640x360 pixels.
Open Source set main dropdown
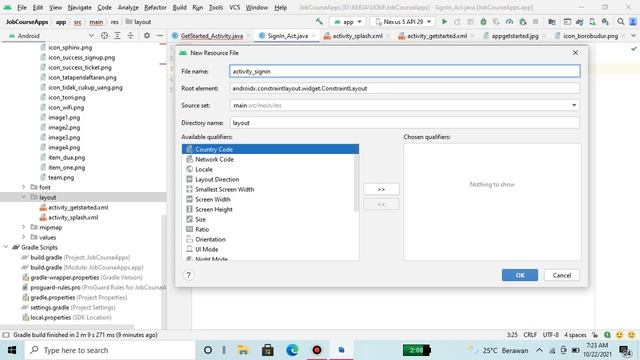tap(404, 105)
